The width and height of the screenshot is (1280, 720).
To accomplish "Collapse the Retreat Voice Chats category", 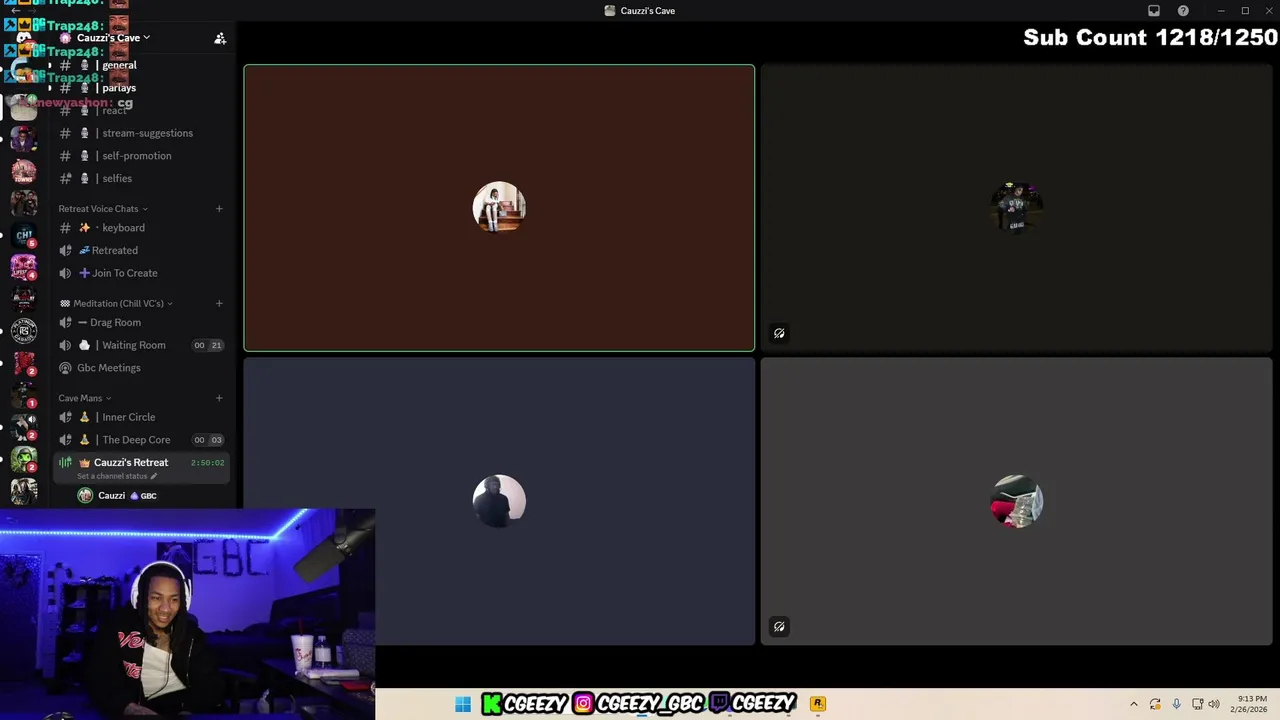I will [x=103, y=209].
